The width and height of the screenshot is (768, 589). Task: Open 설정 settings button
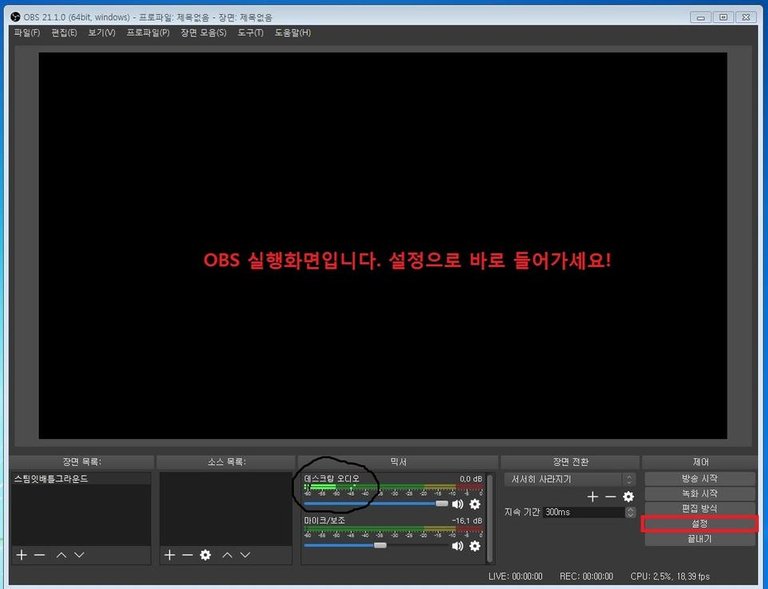coord(700,524)
